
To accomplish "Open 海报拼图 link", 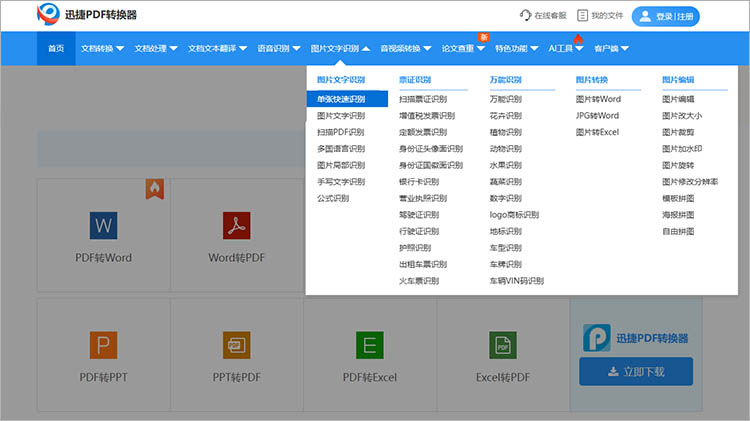I will click(x=678, y=215).
